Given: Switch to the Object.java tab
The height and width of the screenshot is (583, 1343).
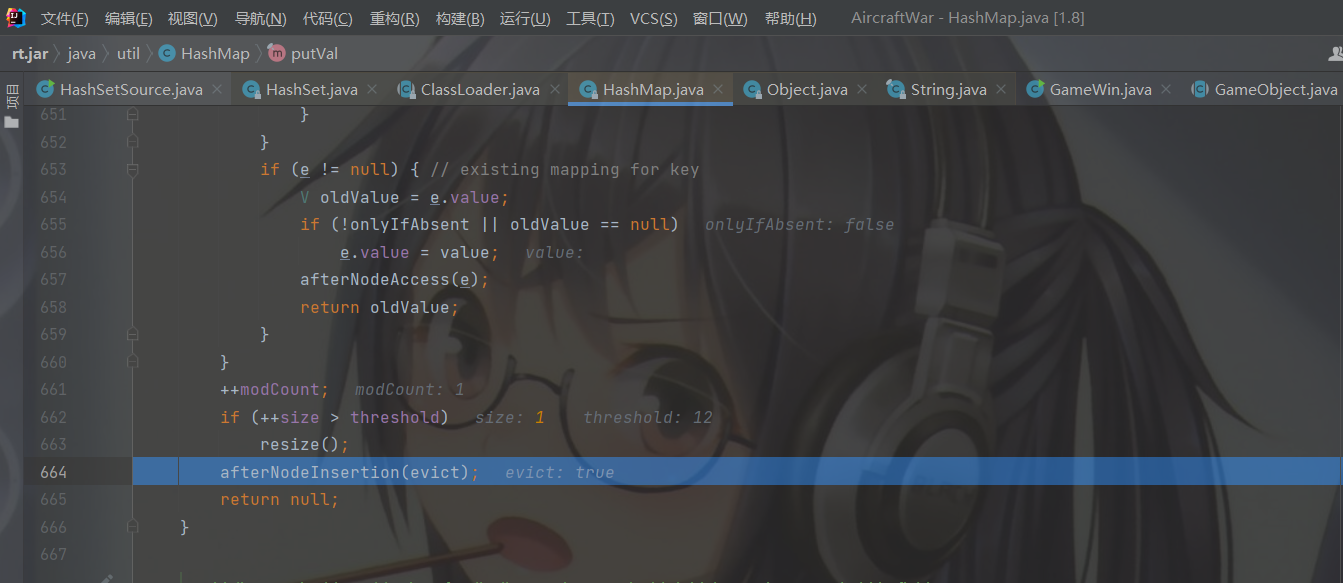Looking at the screenshot, I should [x=807, y=89].
